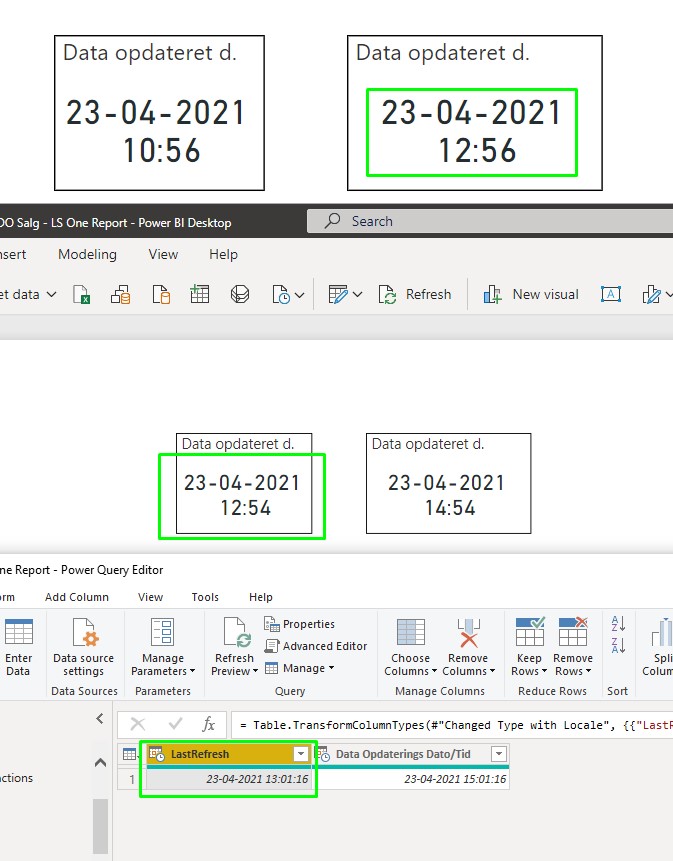
Task: Open Data Opdaterings Dato/Tid filter dropdown
Action: click(x=498, y=754)
